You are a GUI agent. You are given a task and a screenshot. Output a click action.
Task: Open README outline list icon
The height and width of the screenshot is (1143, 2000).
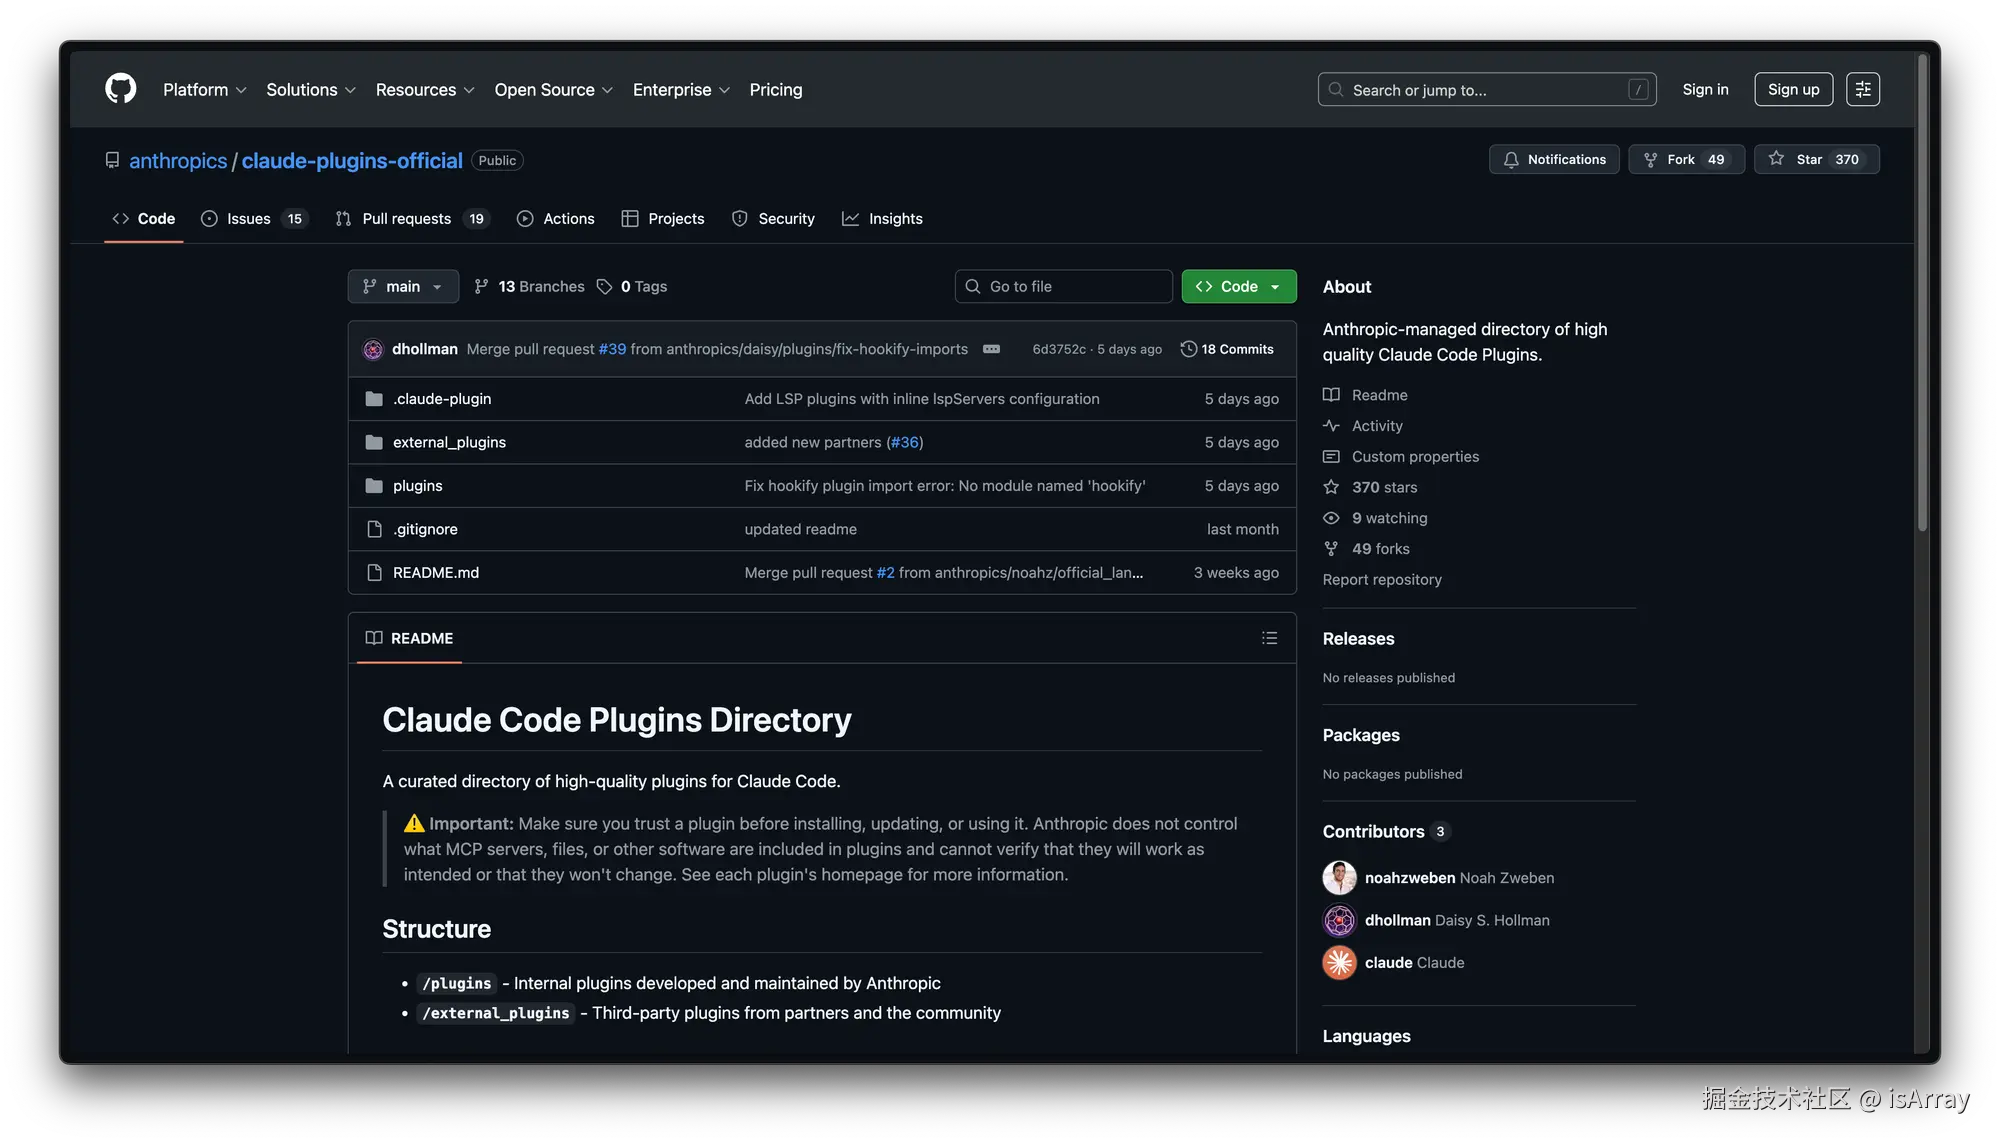(x=1269, y=638)
